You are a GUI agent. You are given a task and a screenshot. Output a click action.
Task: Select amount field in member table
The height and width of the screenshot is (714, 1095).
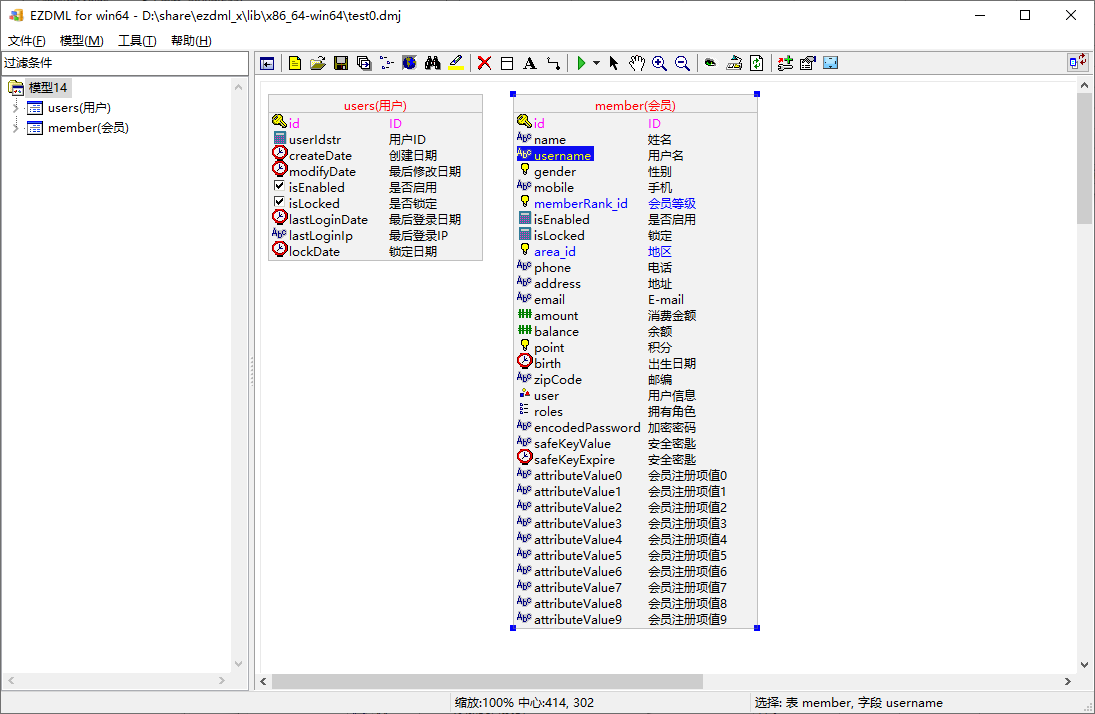(x=556, y=316)
